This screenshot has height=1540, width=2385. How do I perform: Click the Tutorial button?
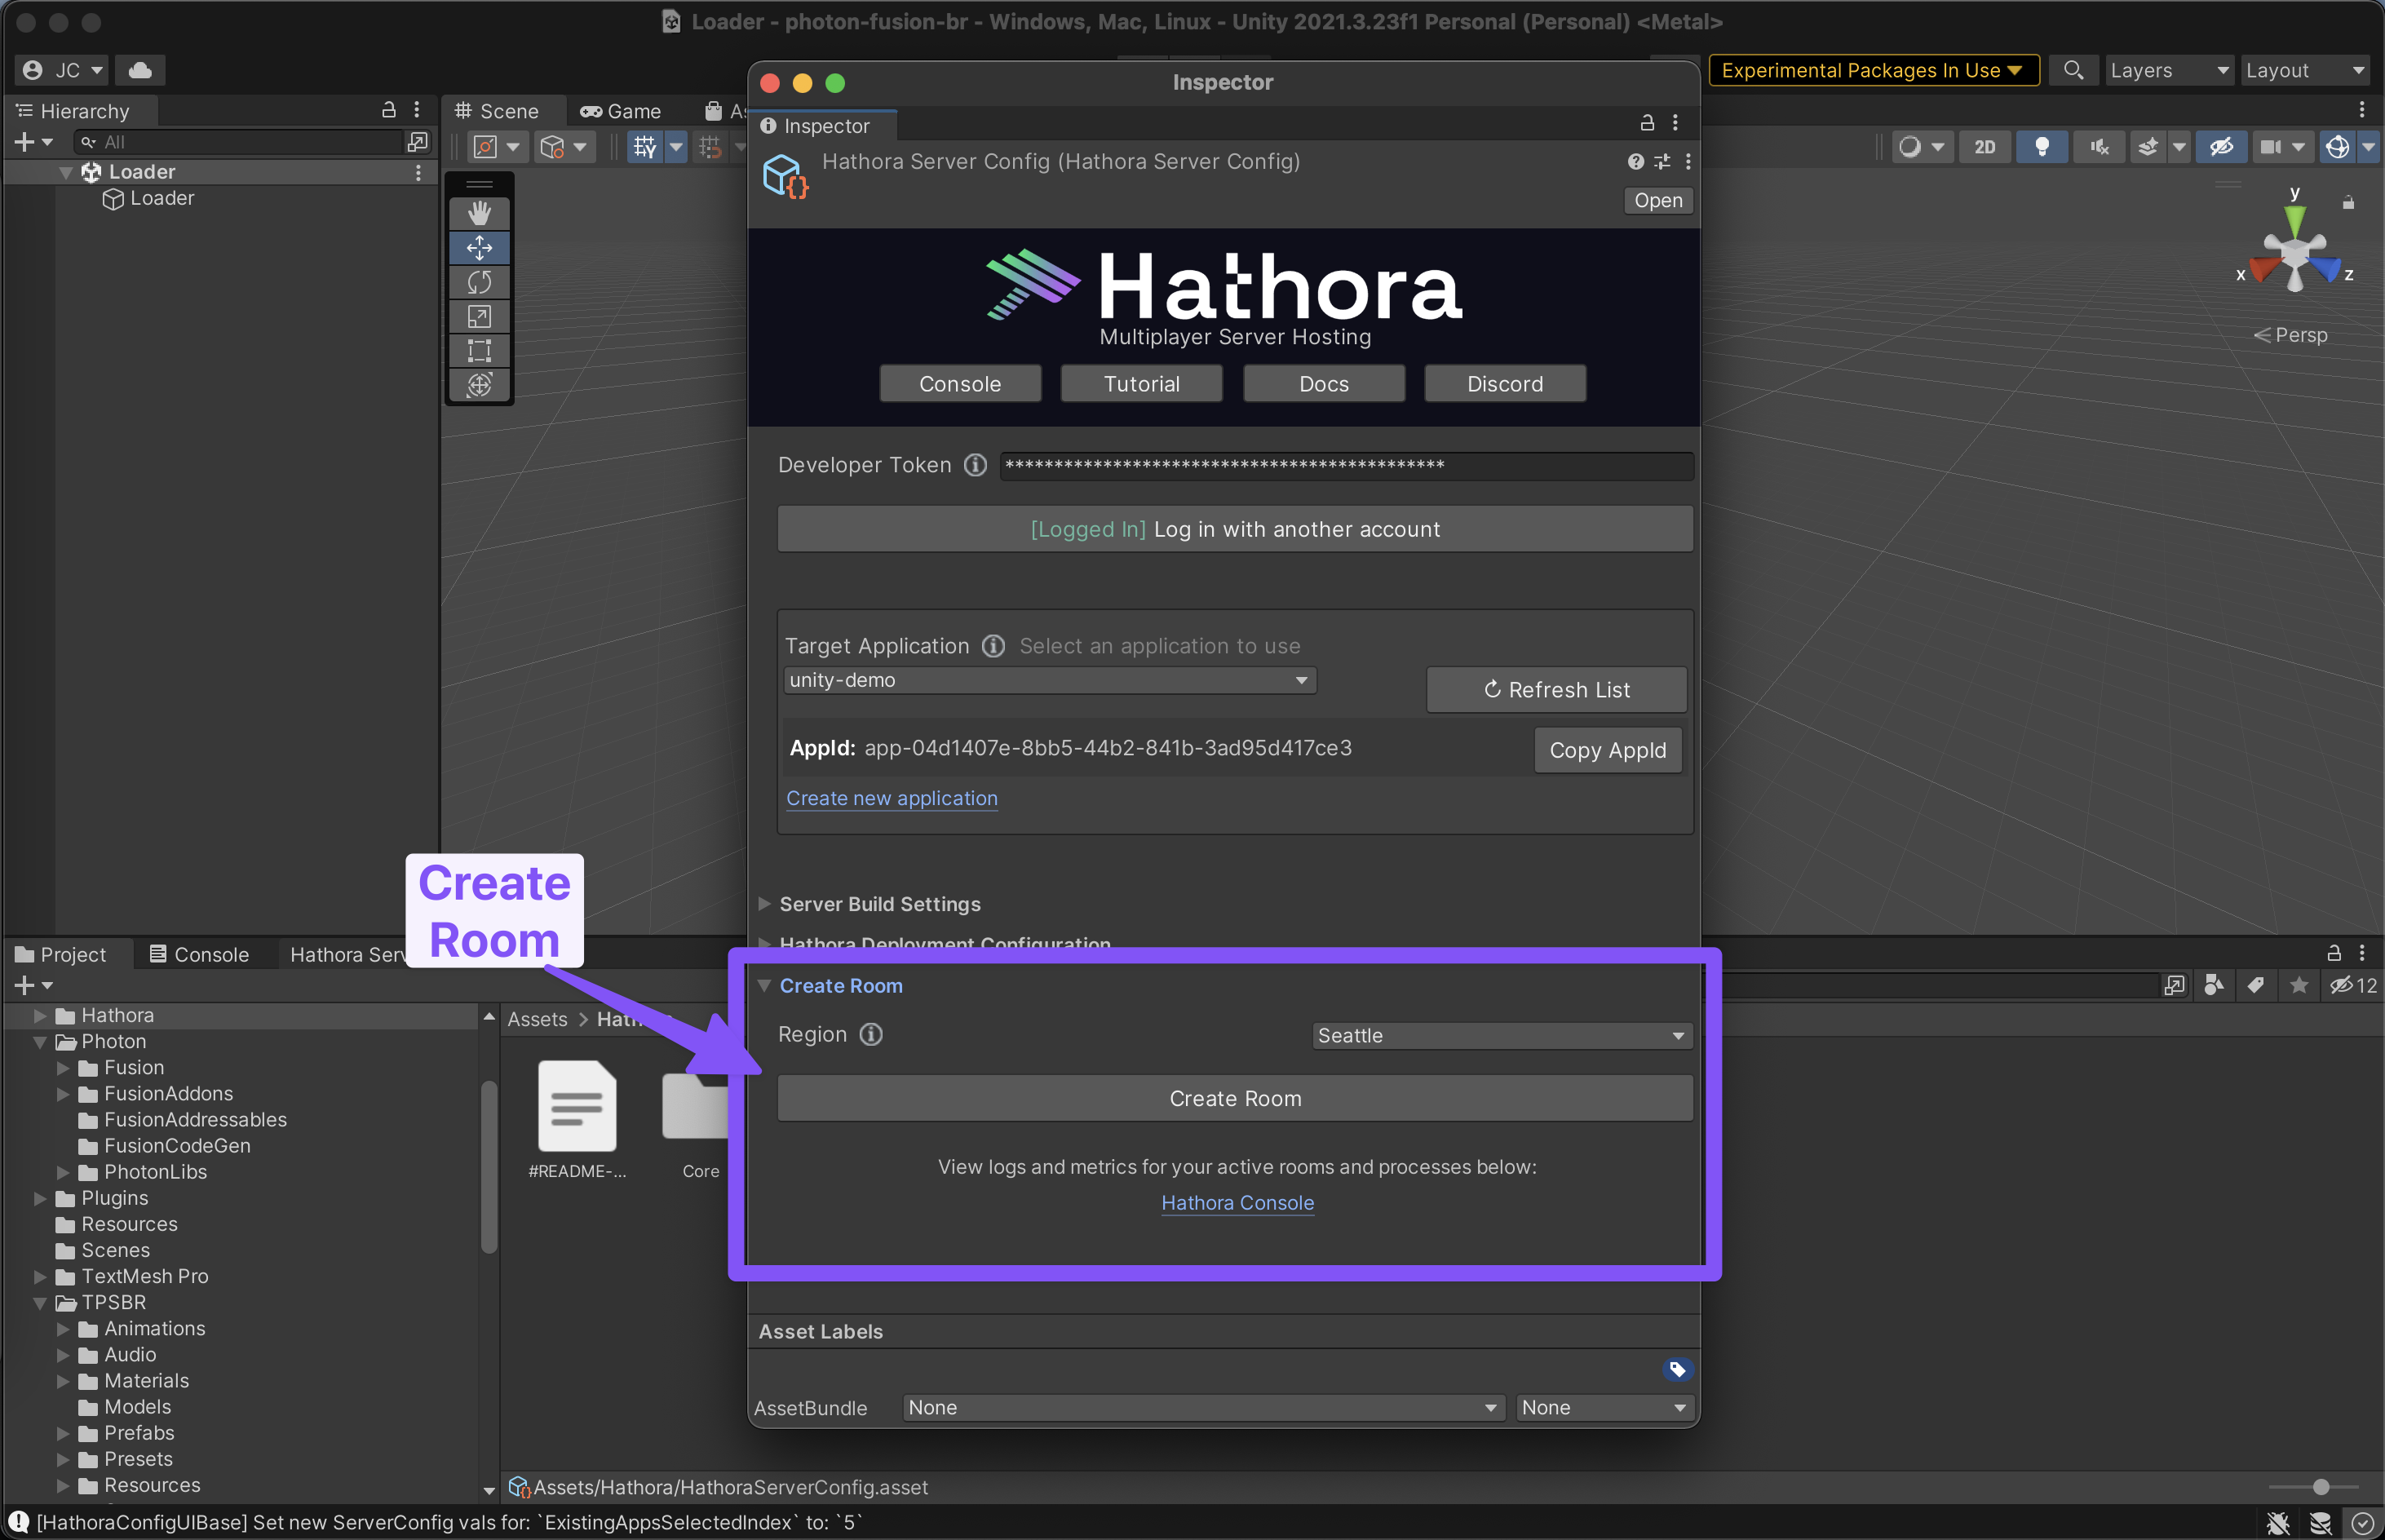point(1141,384)
